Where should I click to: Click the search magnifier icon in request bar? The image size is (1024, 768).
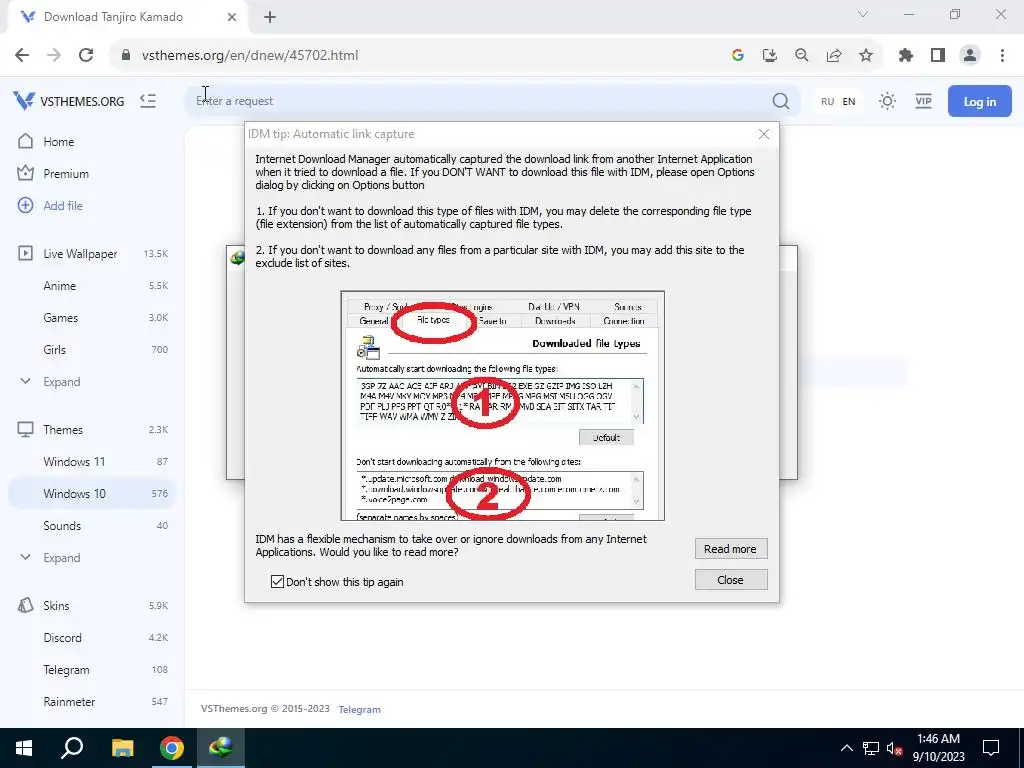tap(780, 101)
